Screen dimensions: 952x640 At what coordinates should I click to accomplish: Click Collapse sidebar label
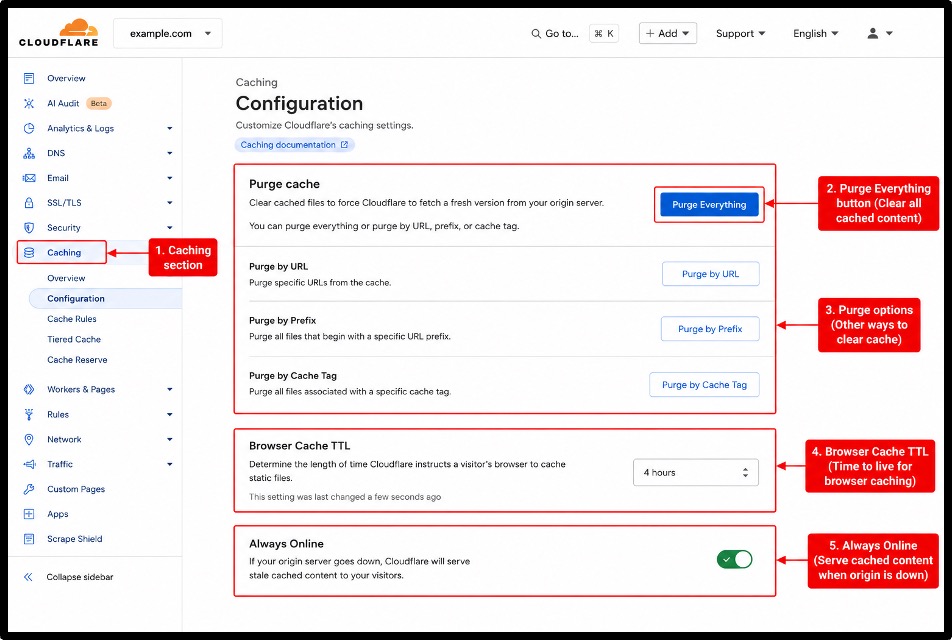tap(80, 577)
